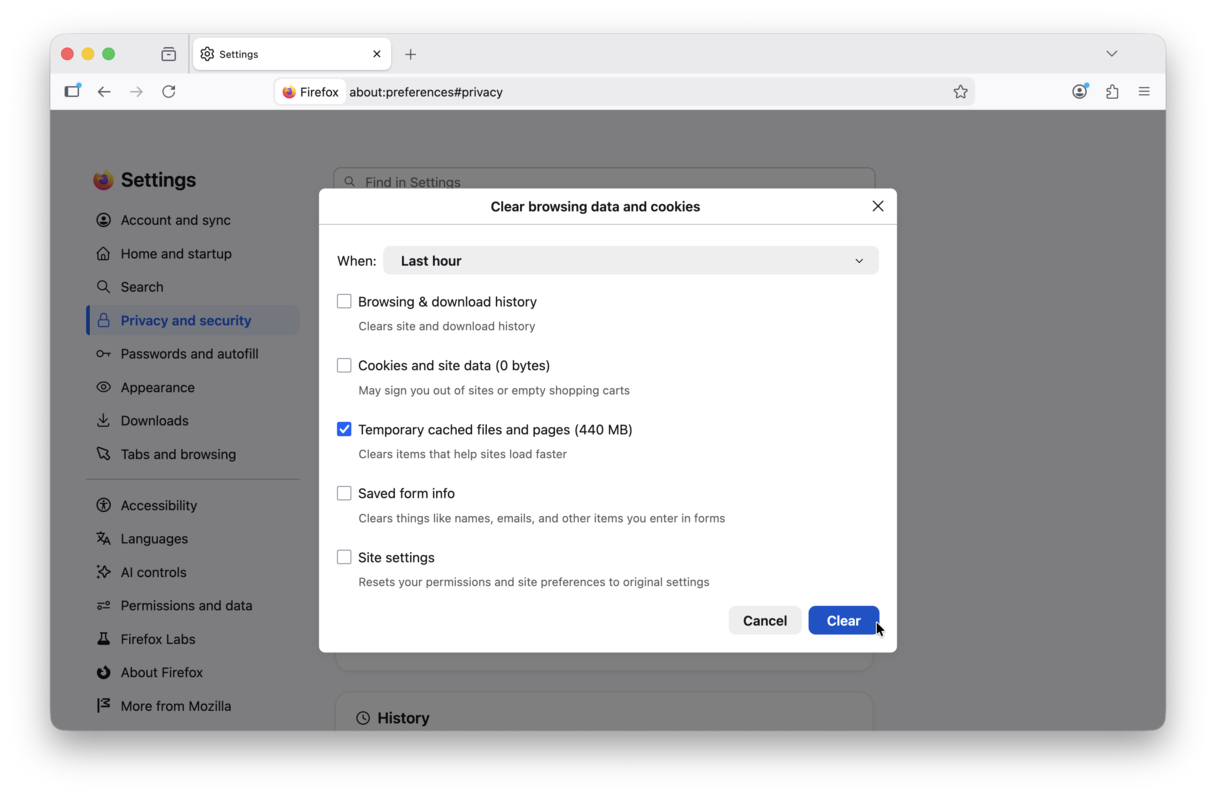Go back using the back arrow
Image resolution: width=1216 pixels, height=797 pixels.
tap(104, 92)
